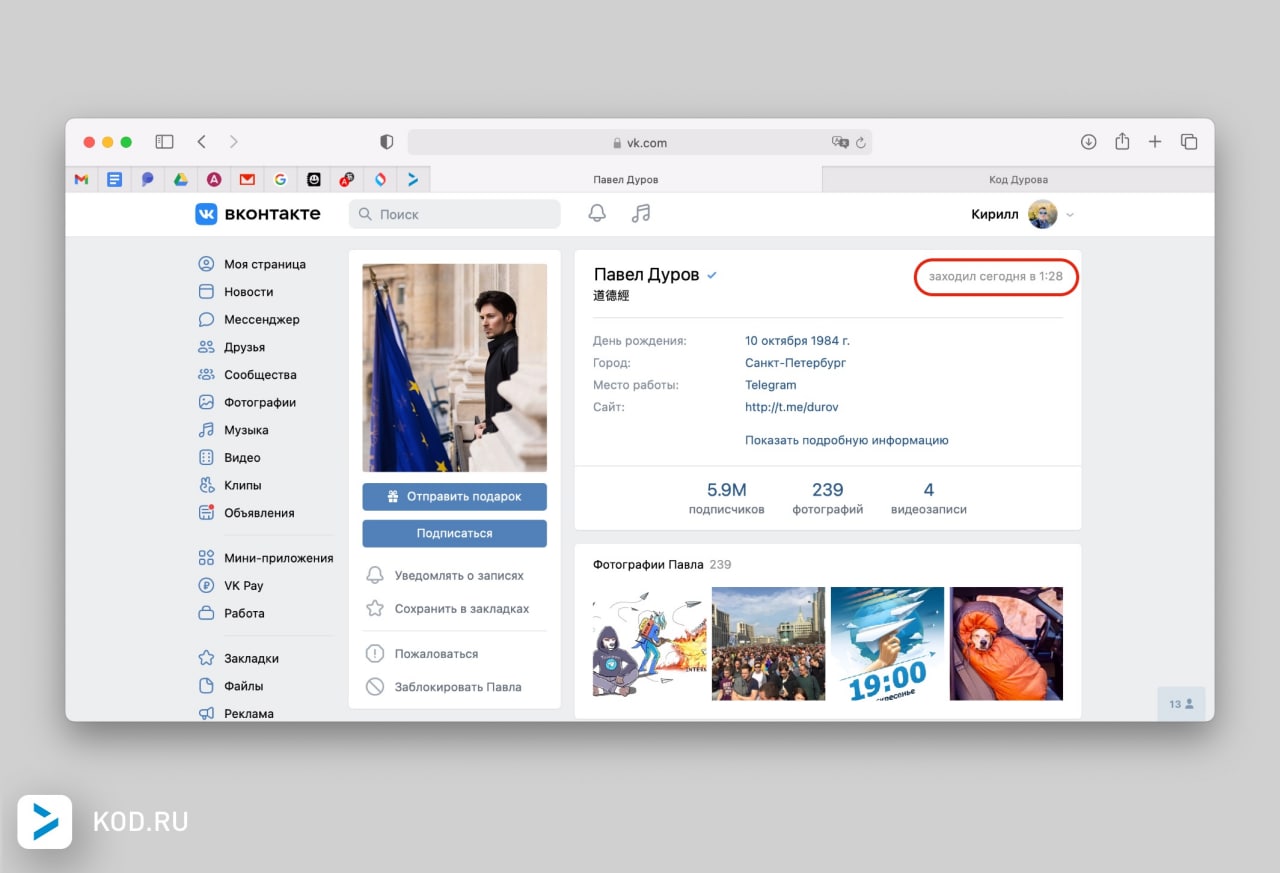Click the translate page icon in address bar
1280x873 pixels.
click(840, 142)
